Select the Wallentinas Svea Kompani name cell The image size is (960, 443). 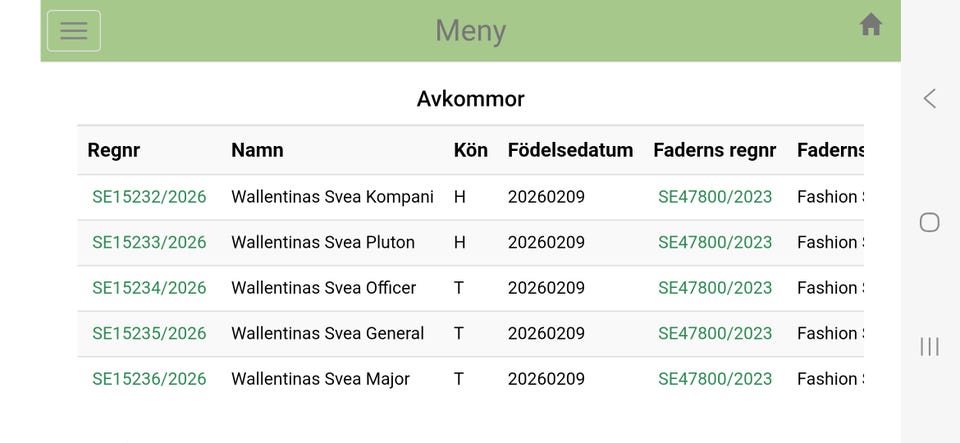click(332, 197)
